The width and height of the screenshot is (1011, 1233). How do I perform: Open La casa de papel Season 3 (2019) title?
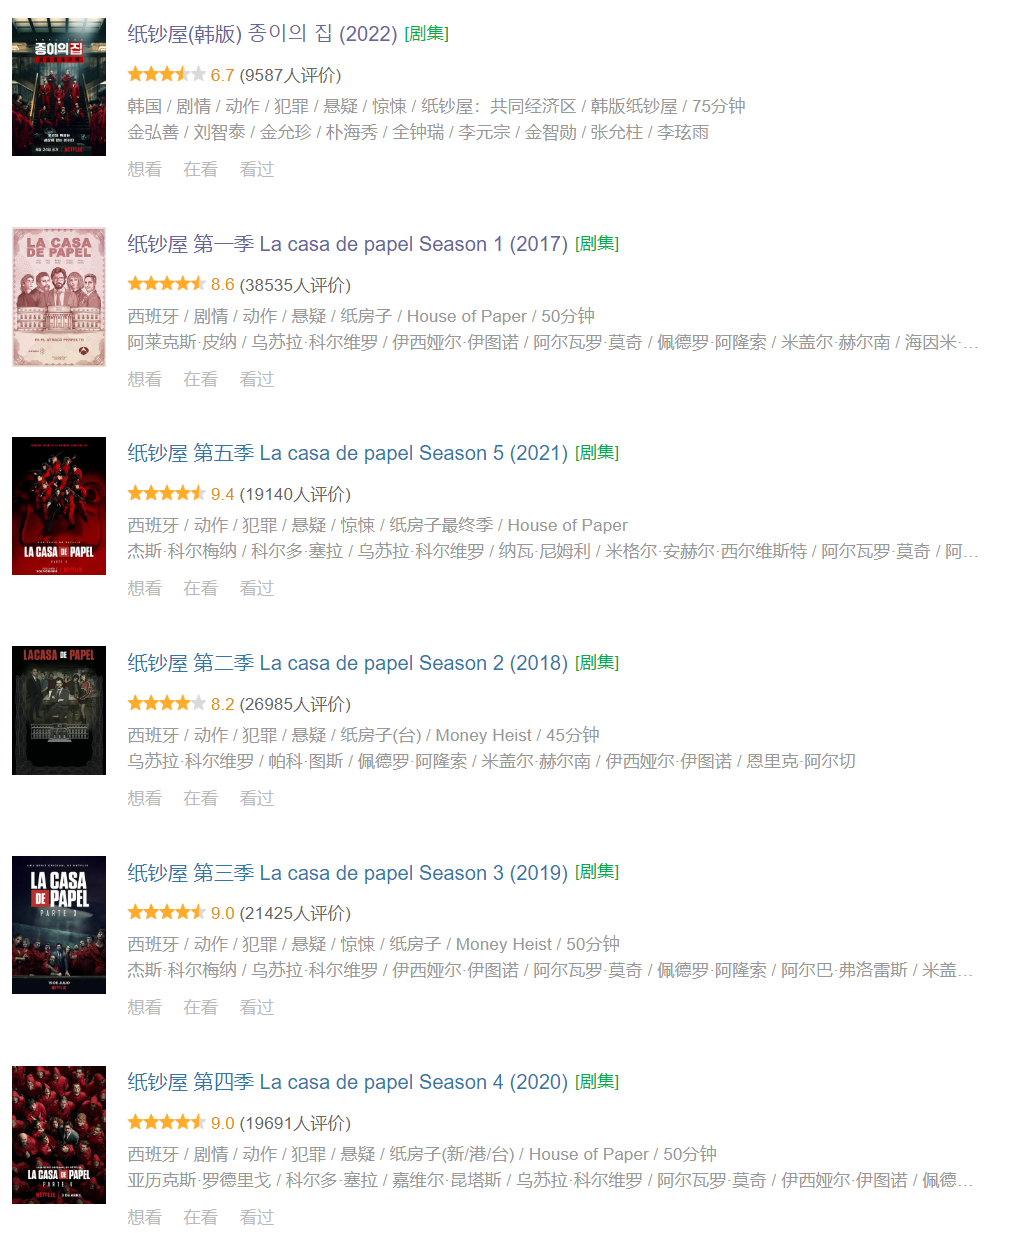coord(347,873)
